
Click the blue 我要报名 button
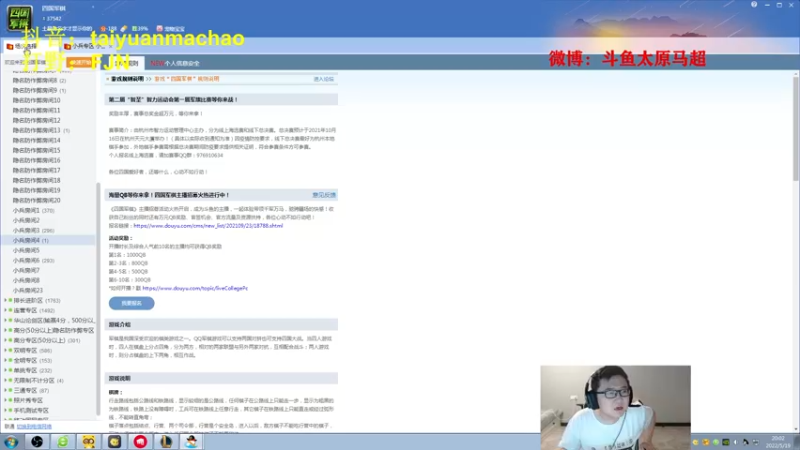click(x=132, y=303)
